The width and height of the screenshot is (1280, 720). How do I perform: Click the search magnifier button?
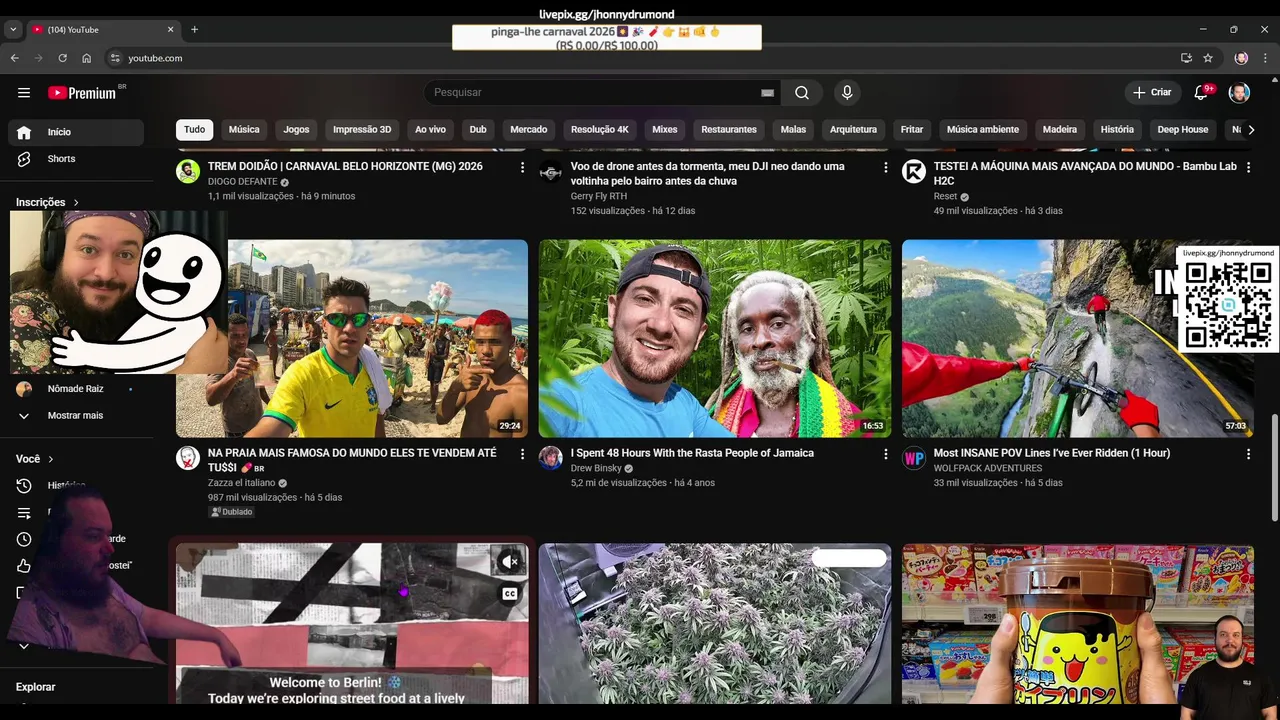pyautogui.click(x=802, y=93)
